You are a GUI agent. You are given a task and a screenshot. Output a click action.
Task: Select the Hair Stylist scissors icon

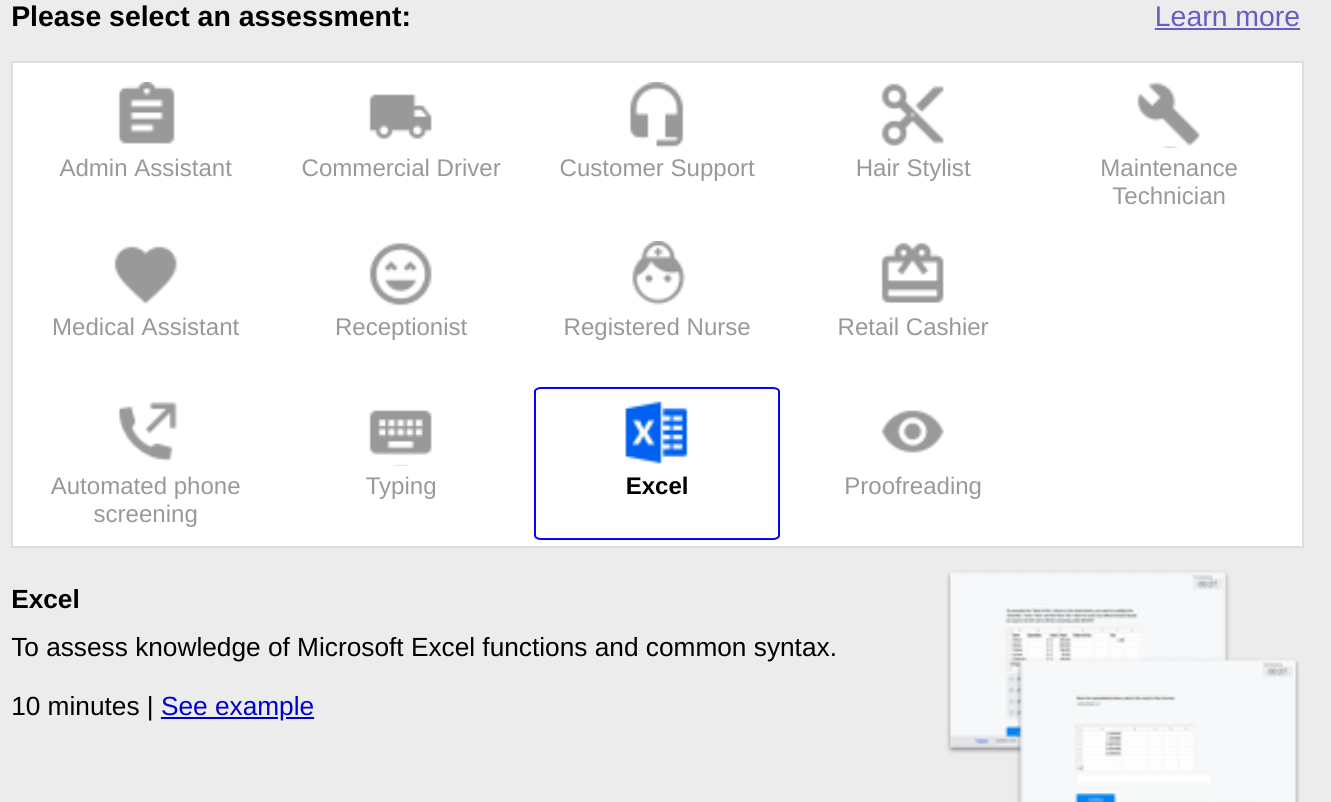click(913, 113)
